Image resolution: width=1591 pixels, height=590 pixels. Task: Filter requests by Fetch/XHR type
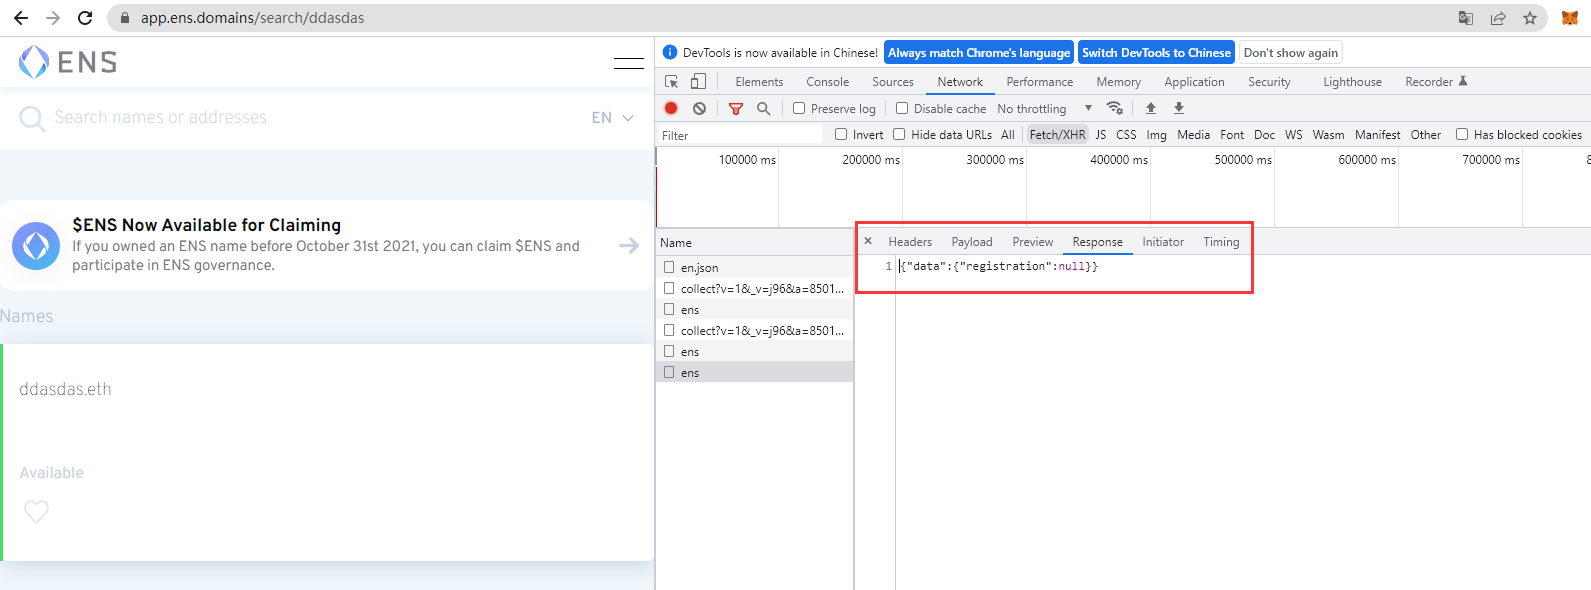[x=1057, y=134]
